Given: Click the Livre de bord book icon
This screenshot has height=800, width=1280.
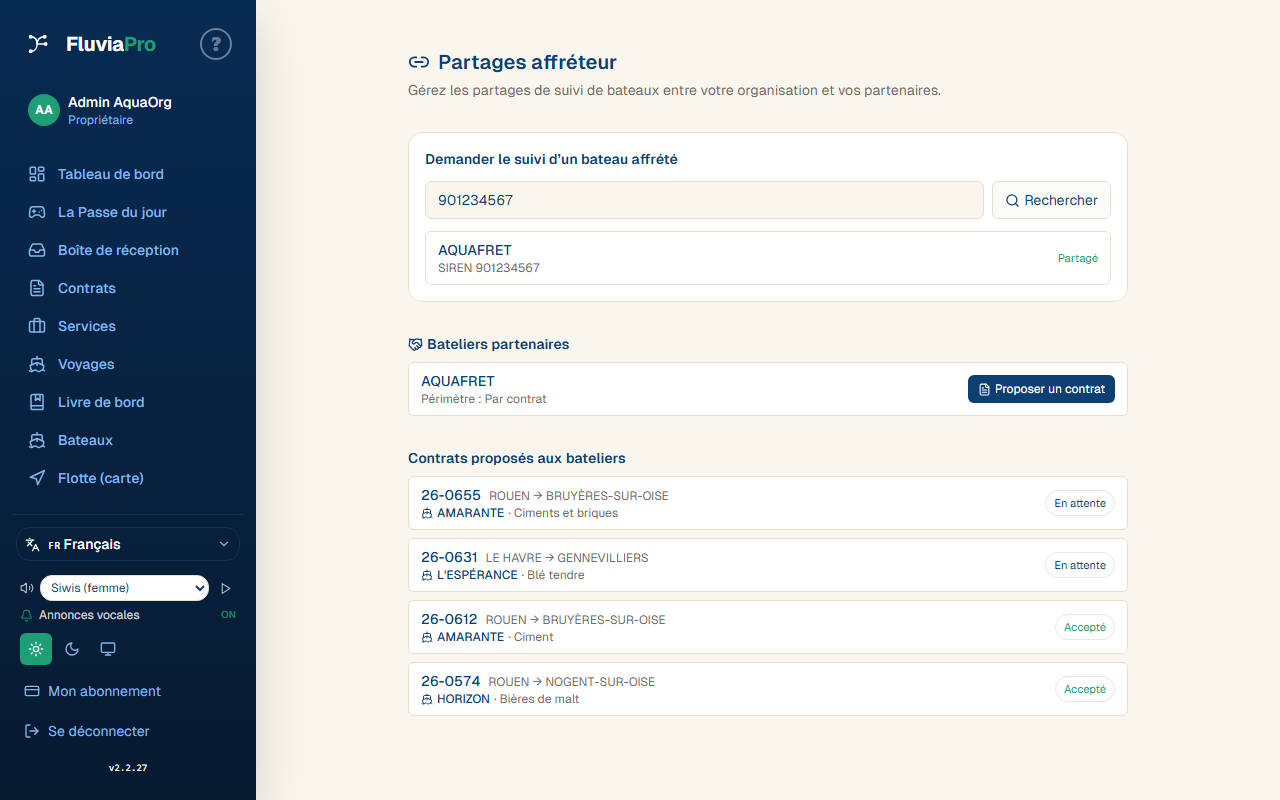Looking at the screenshot, I should [x=37, y=402].
